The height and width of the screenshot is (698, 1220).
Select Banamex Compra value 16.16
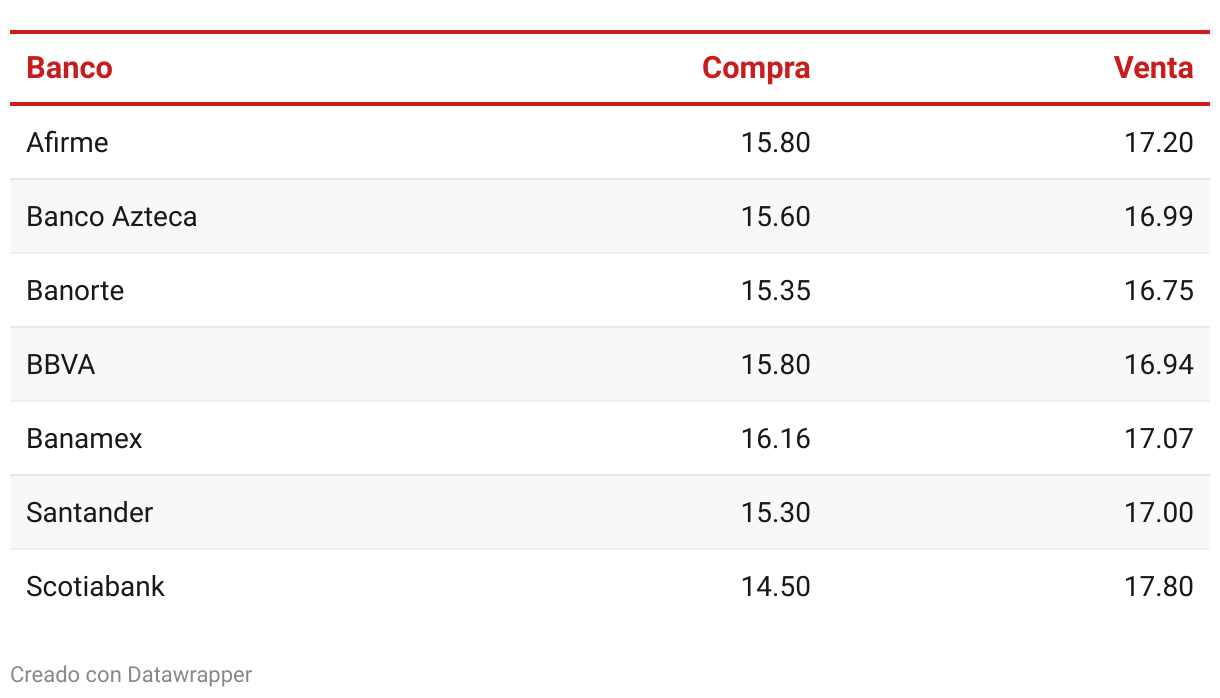click(x=776, y=438)
